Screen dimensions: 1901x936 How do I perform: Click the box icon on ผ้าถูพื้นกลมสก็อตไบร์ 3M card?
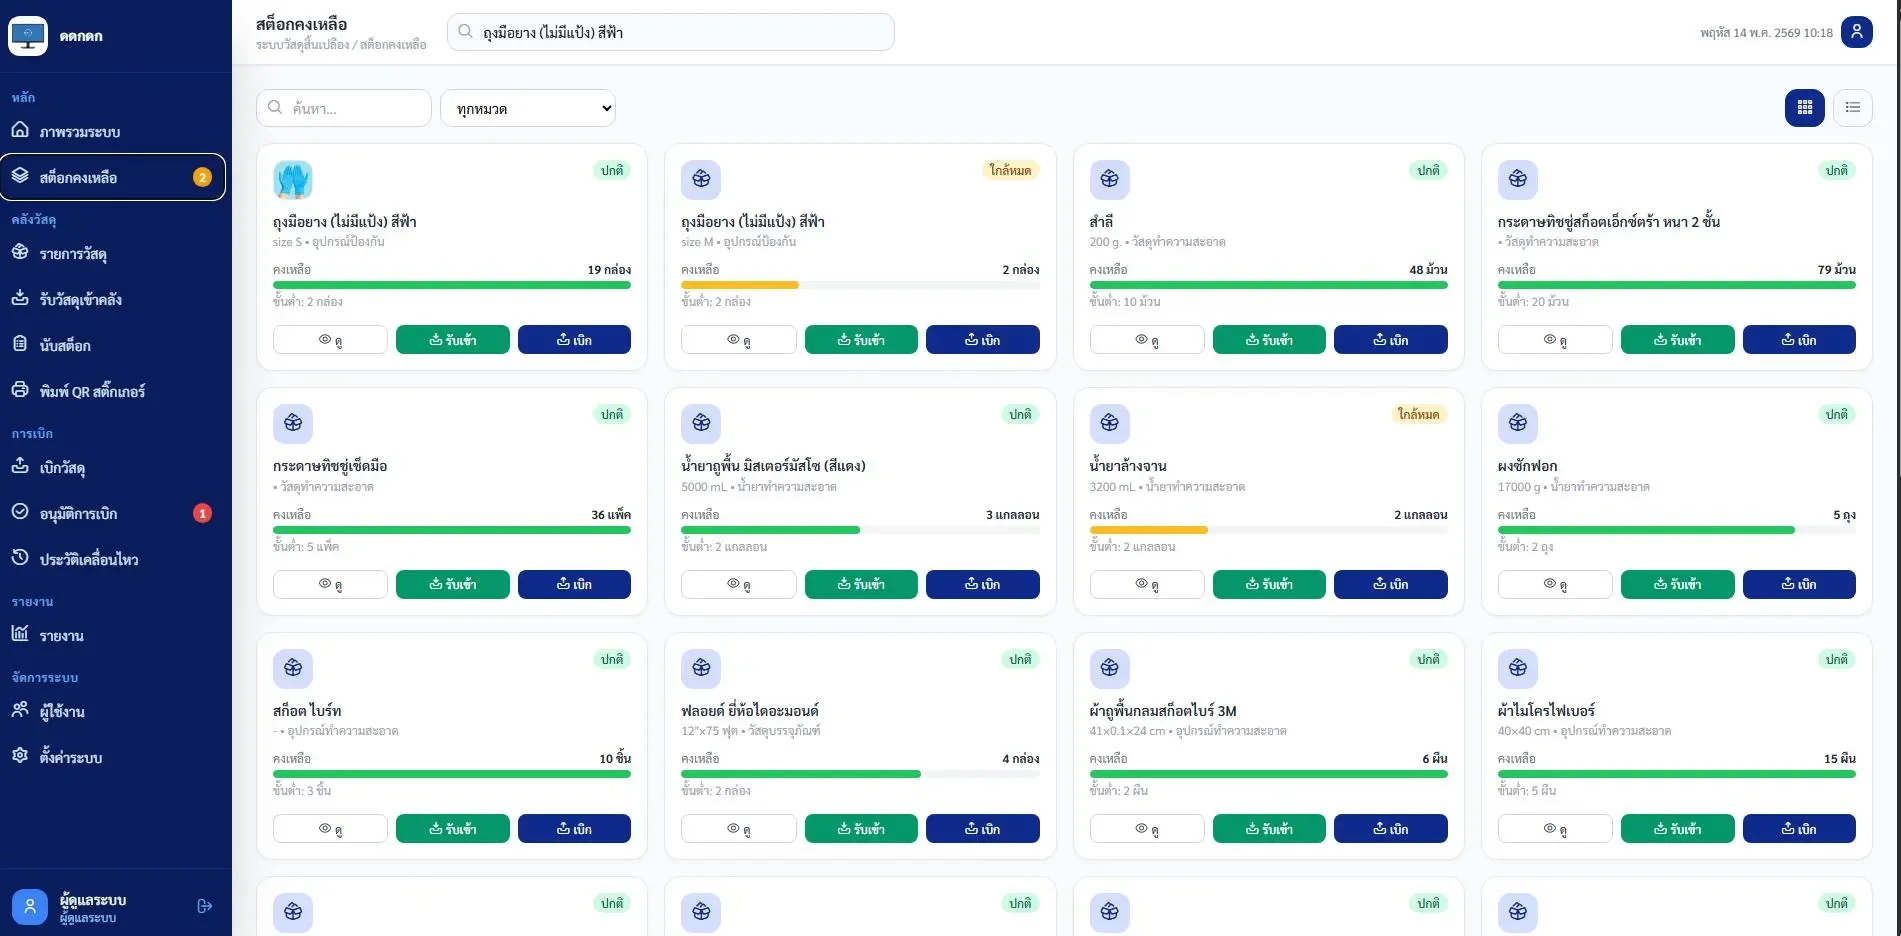point(1110,669)
